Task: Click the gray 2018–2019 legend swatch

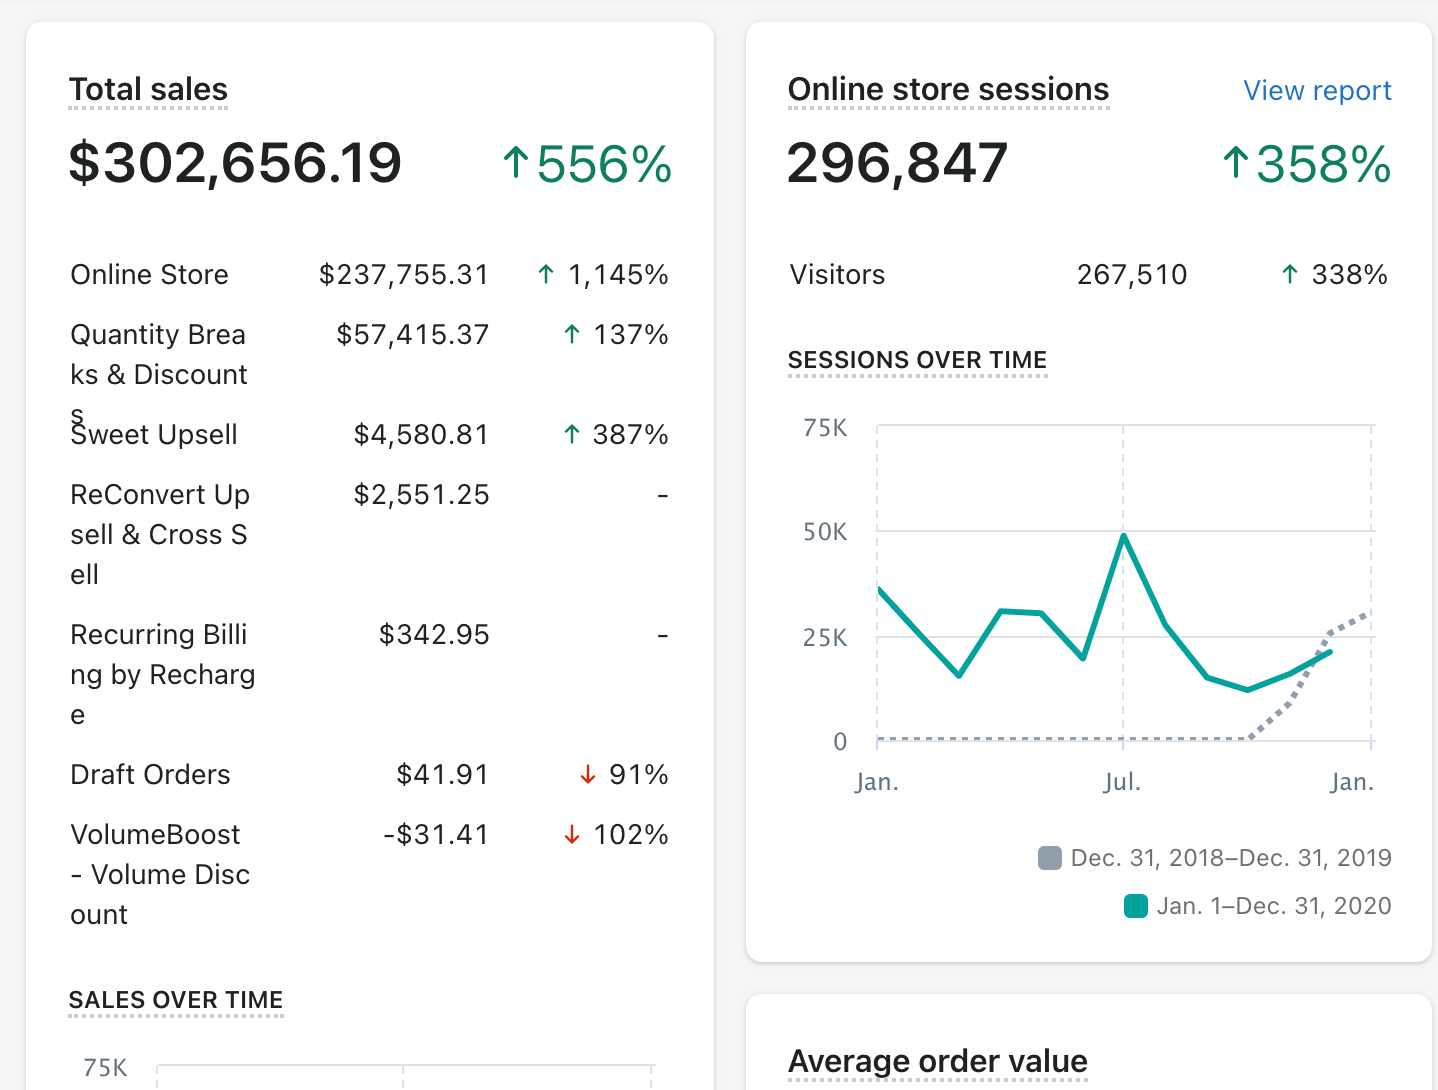Action: coord(1050,858)
